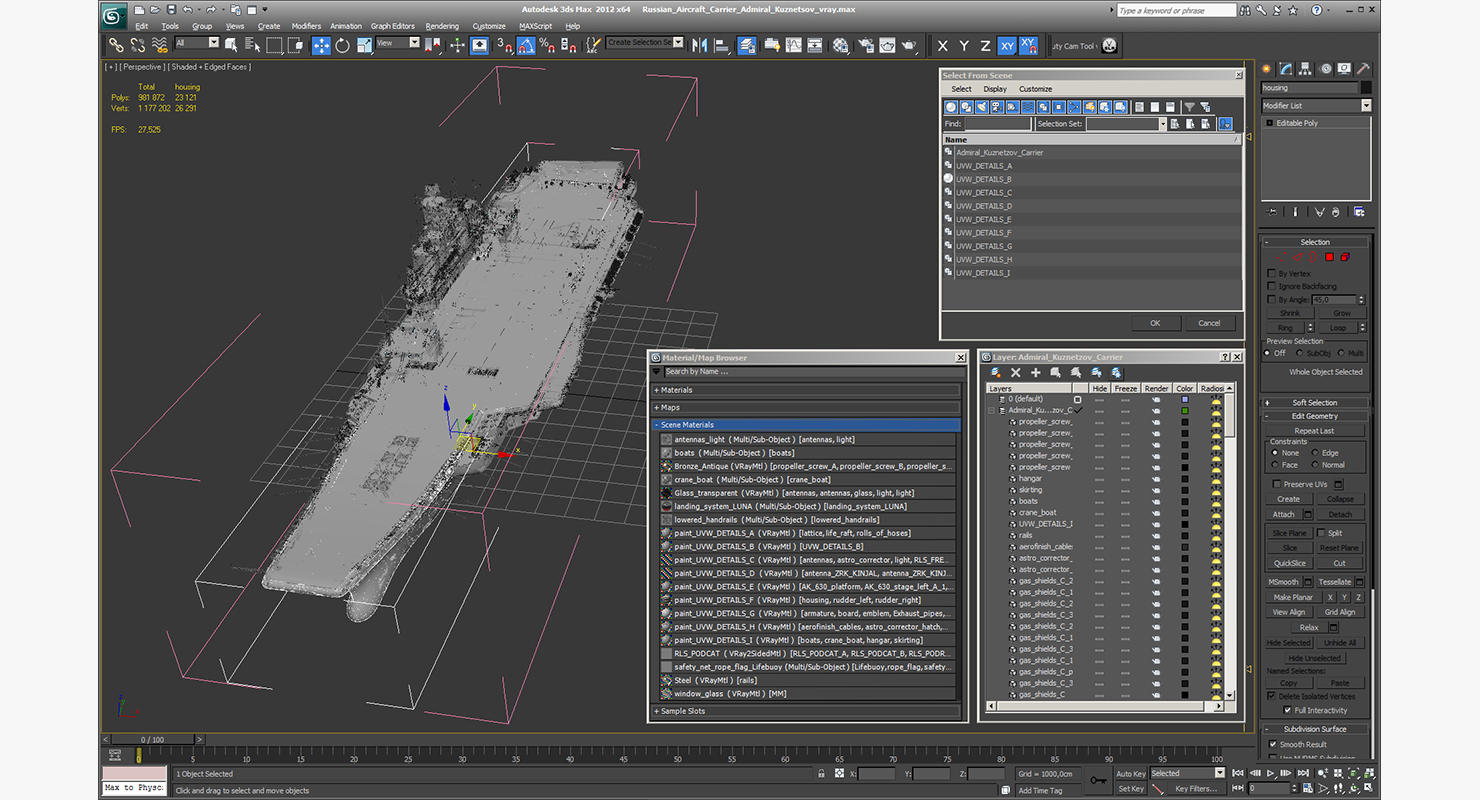Expand the Soft Selection rollout

click(x=1315, y=403)
